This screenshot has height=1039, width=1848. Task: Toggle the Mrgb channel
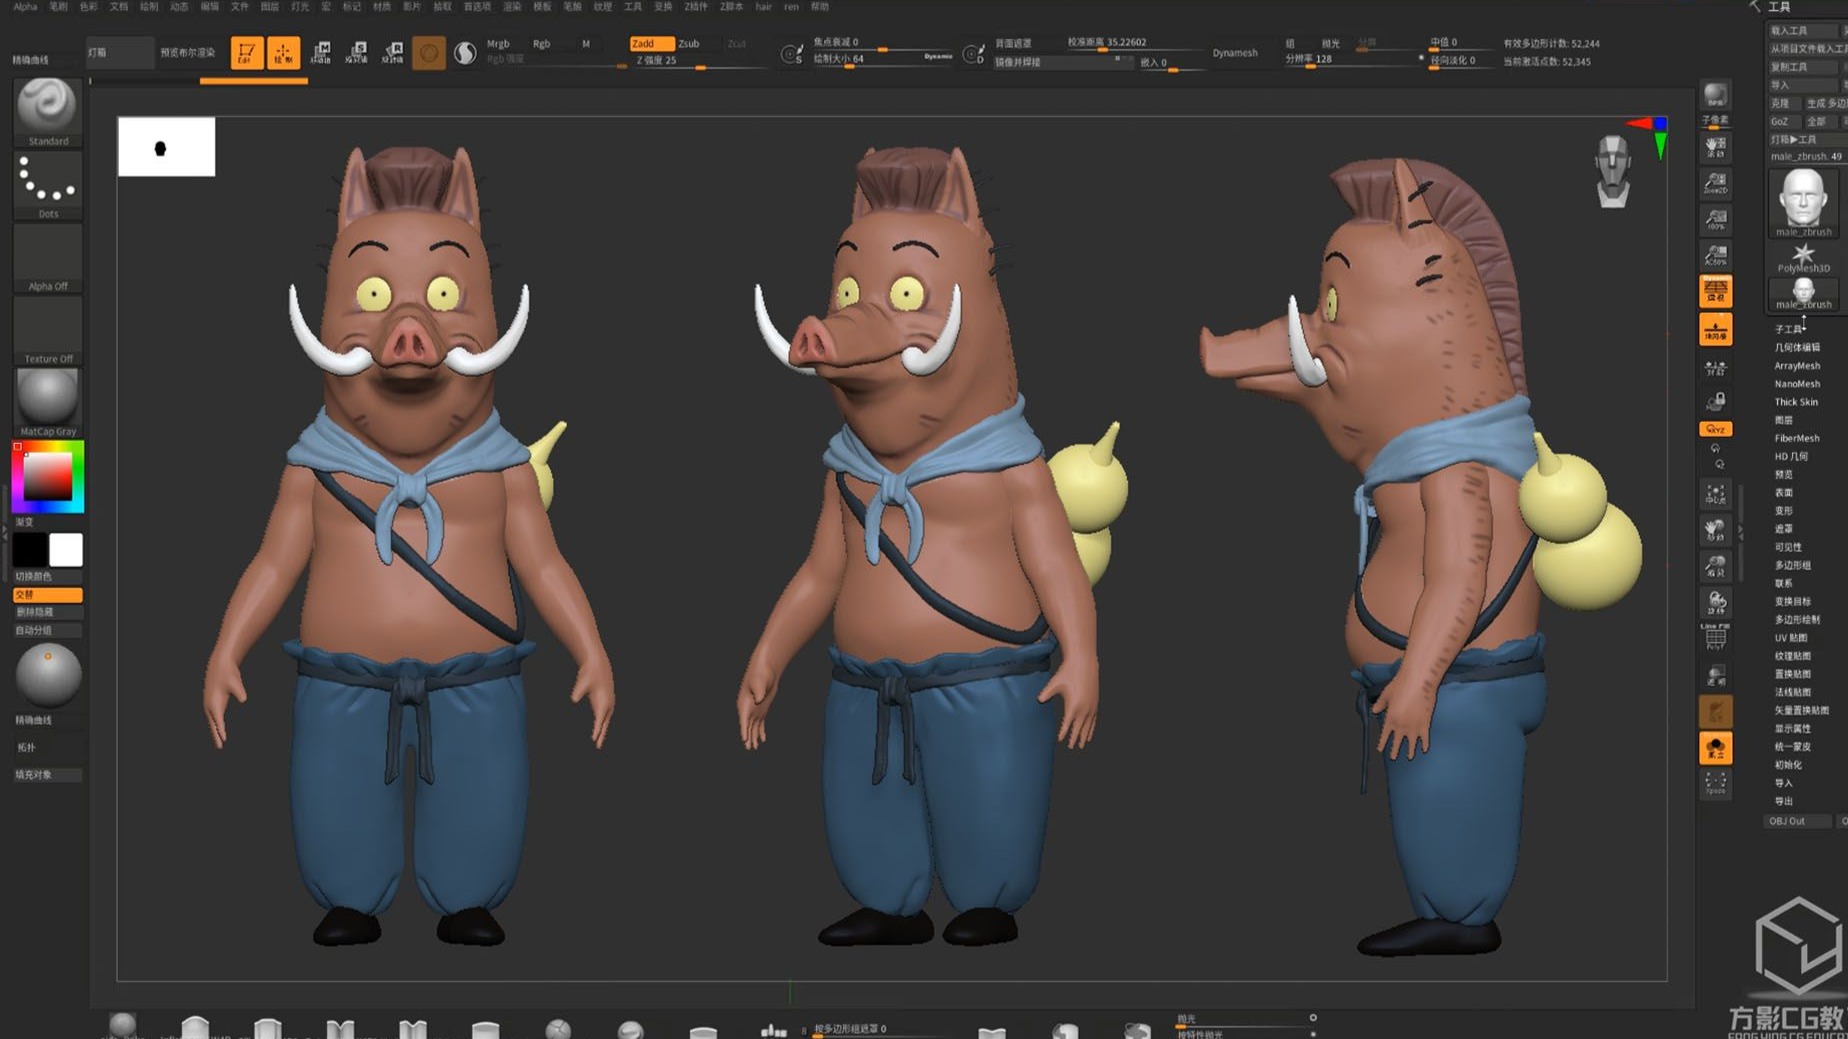(x=498, y=43)
